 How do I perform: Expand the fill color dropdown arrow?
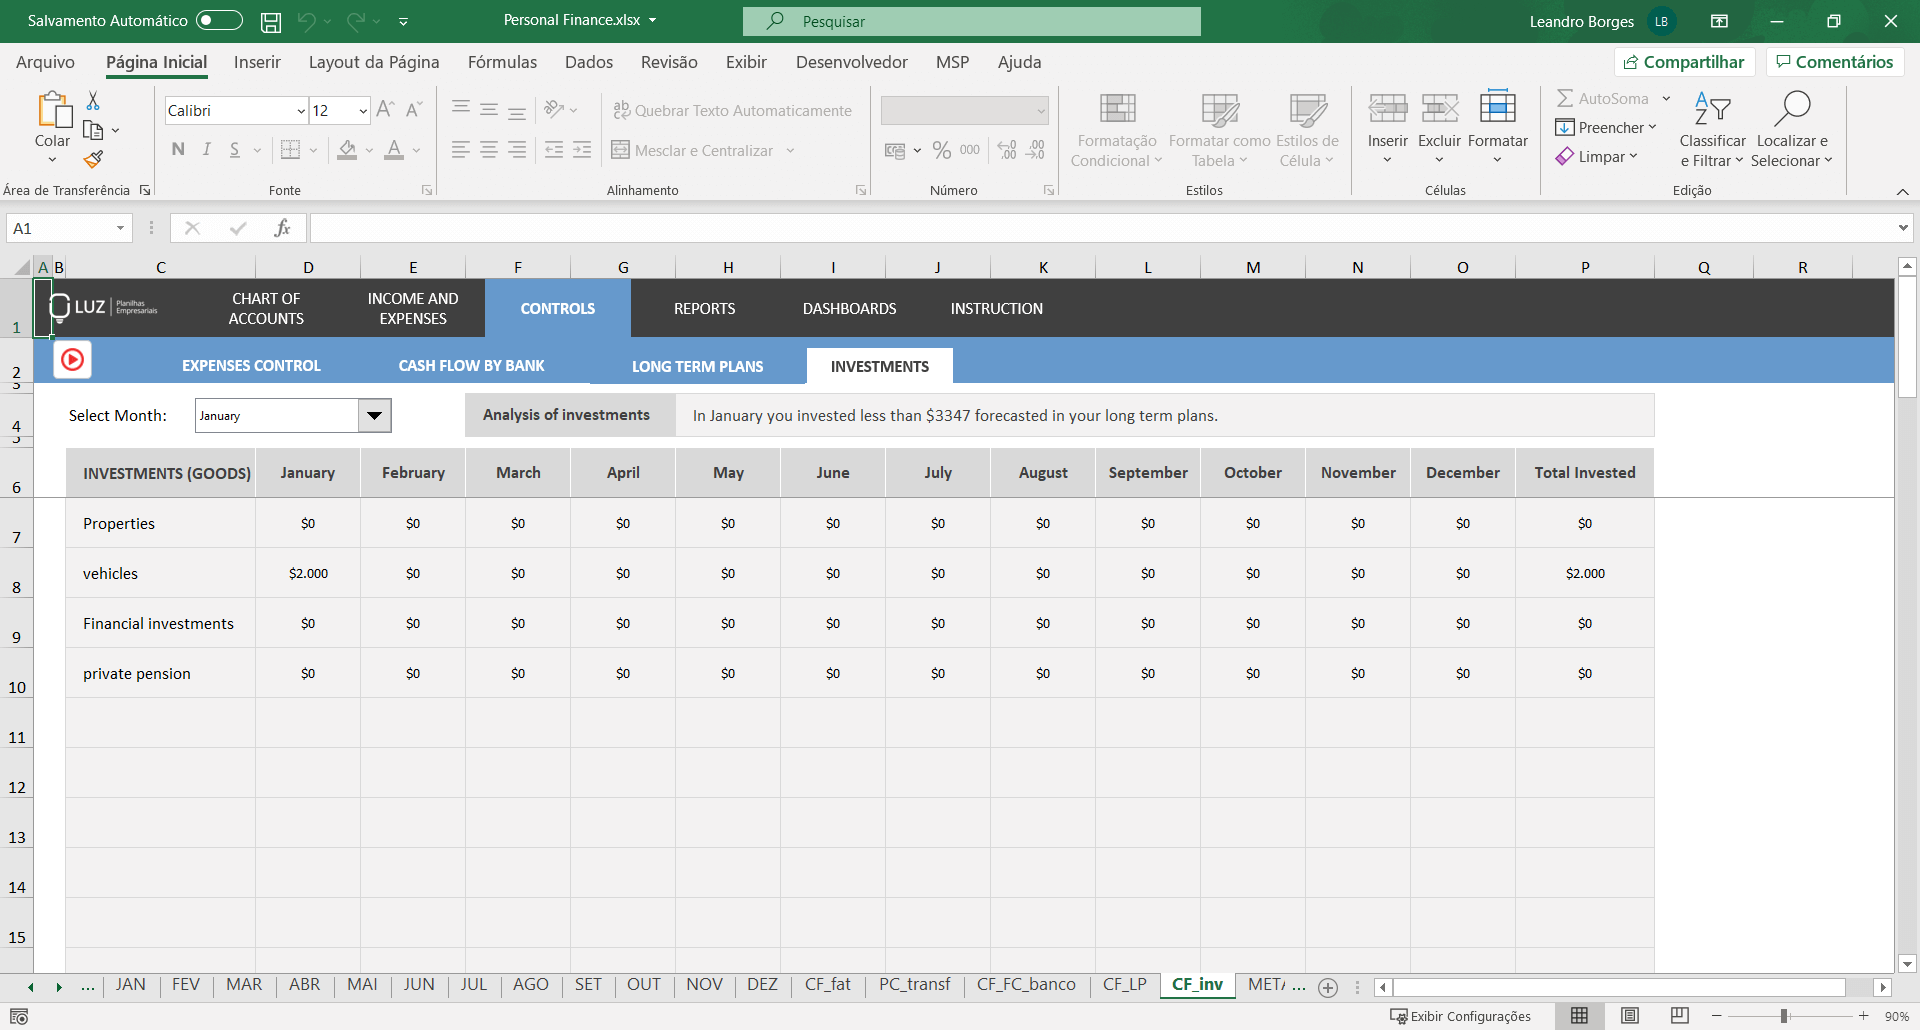click(369, 150)
